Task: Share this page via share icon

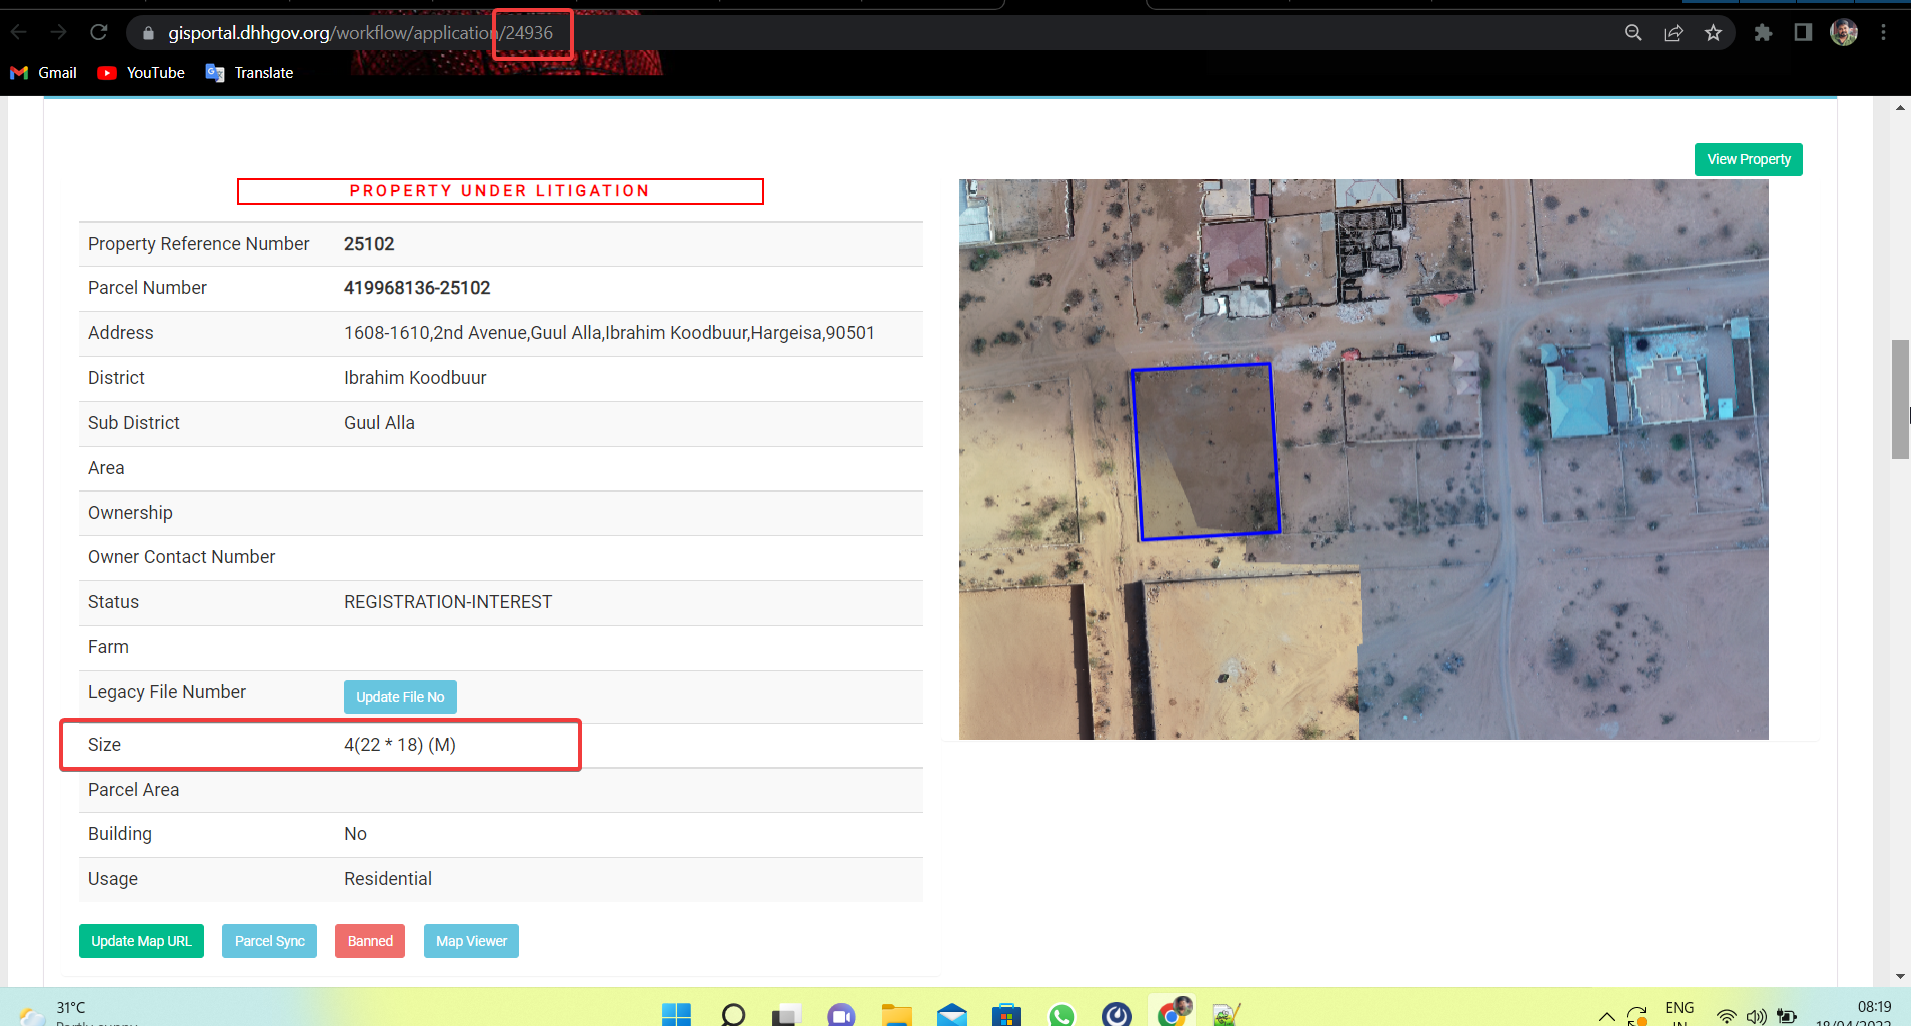Action: coord(1673,33)
